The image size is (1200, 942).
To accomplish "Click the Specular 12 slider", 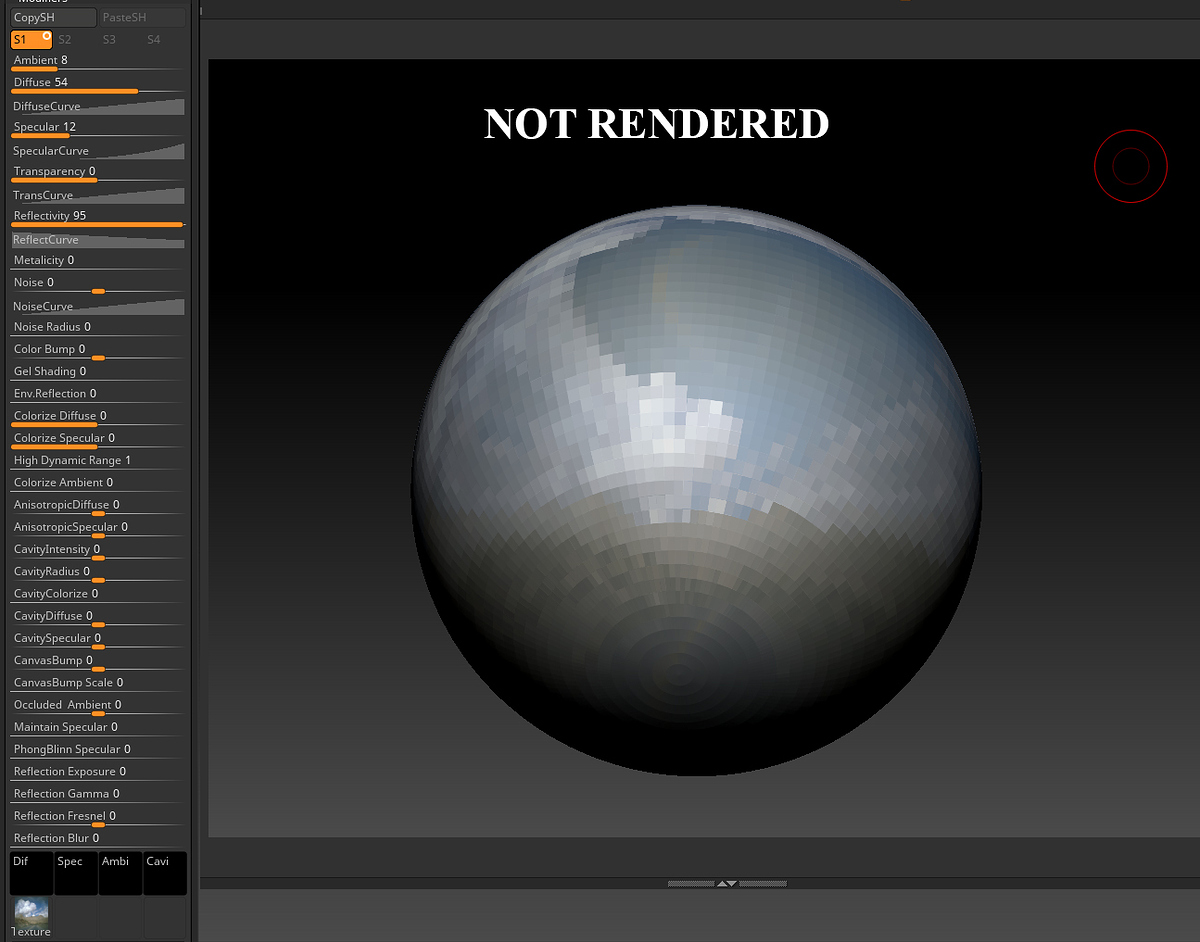I will coord(98,128).
